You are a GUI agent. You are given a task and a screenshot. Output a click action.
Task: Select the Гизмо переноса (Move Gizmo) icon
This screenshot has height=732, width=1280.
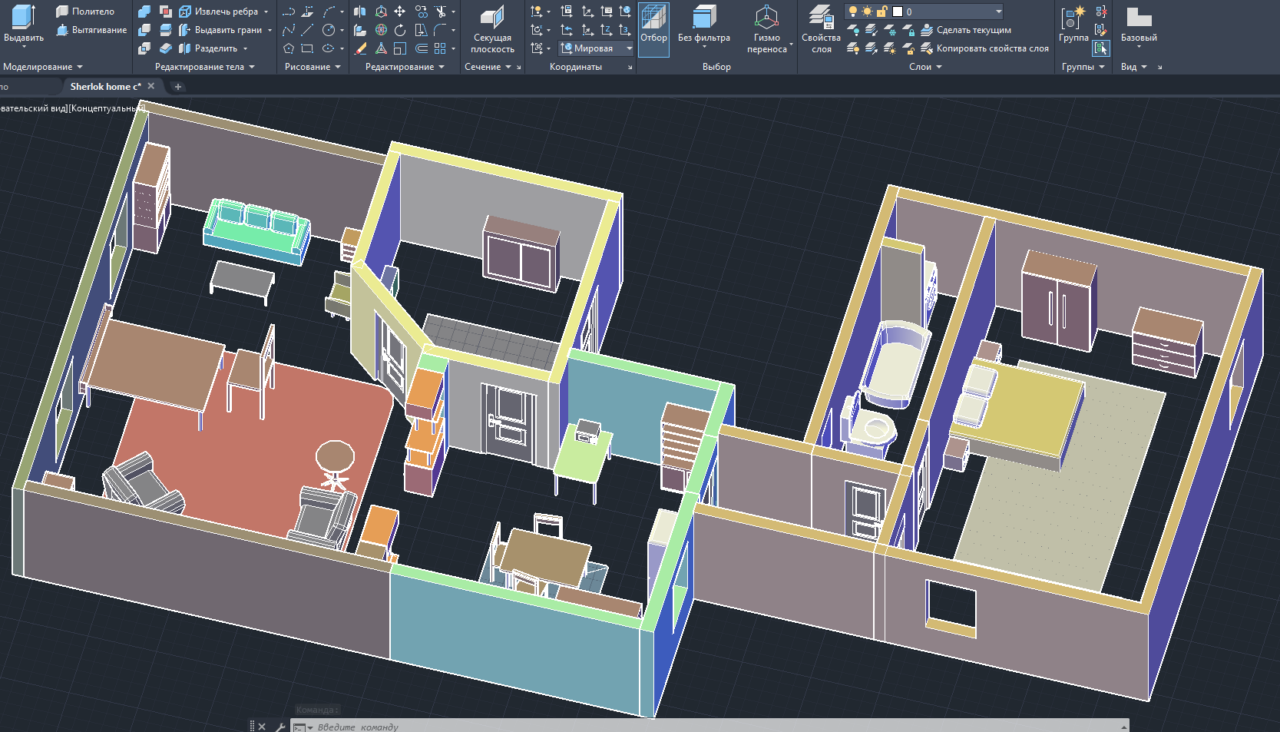(767, 18)
